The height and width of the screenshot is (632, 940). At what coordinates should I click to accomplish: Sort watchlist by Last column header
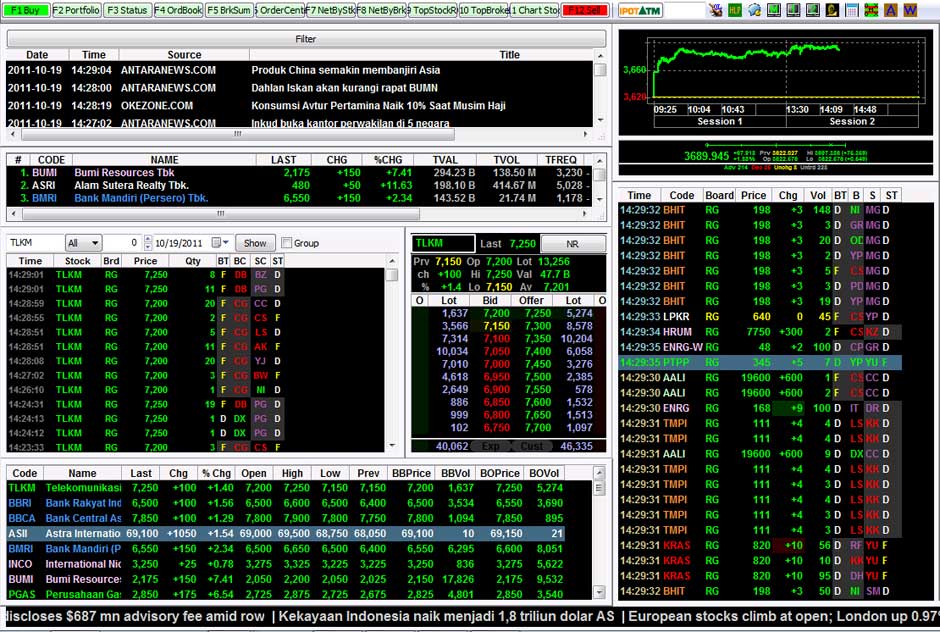pos(141,473)
